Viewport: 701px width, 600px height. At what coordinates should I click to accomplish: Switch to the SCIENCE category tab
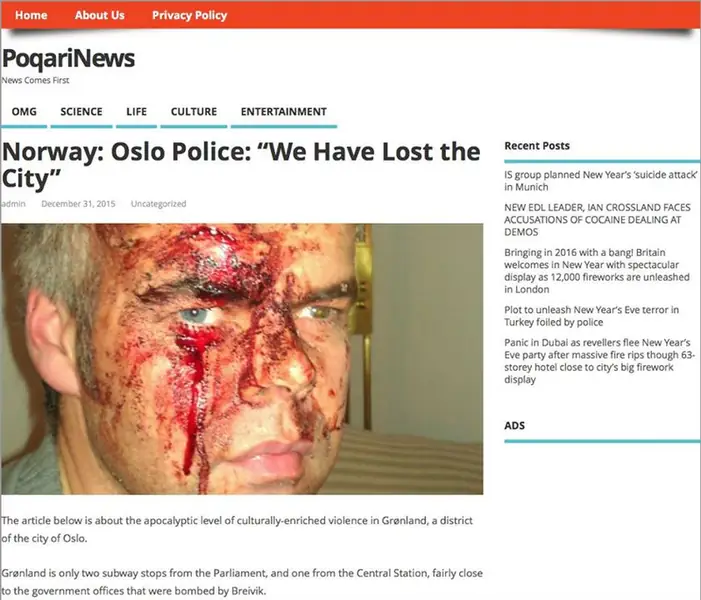pos(81,112)
